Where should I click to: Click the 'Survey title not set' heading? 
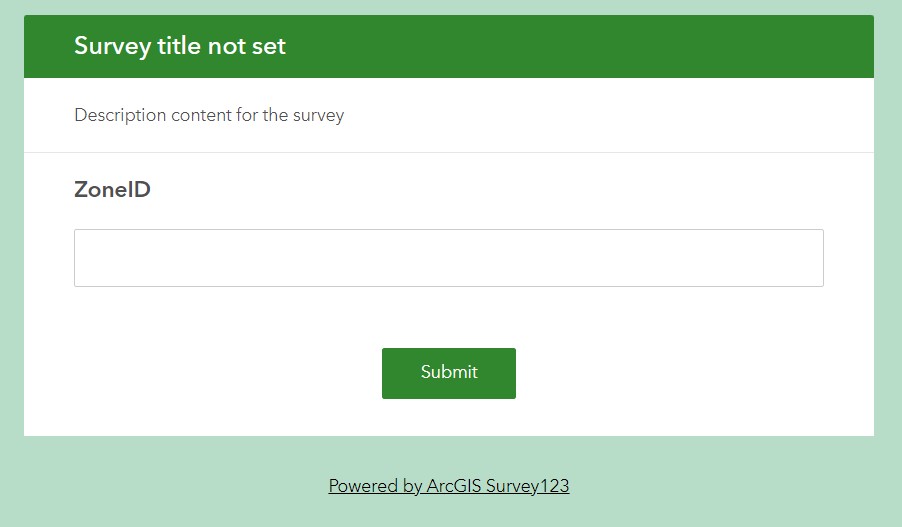coord(180,46)
